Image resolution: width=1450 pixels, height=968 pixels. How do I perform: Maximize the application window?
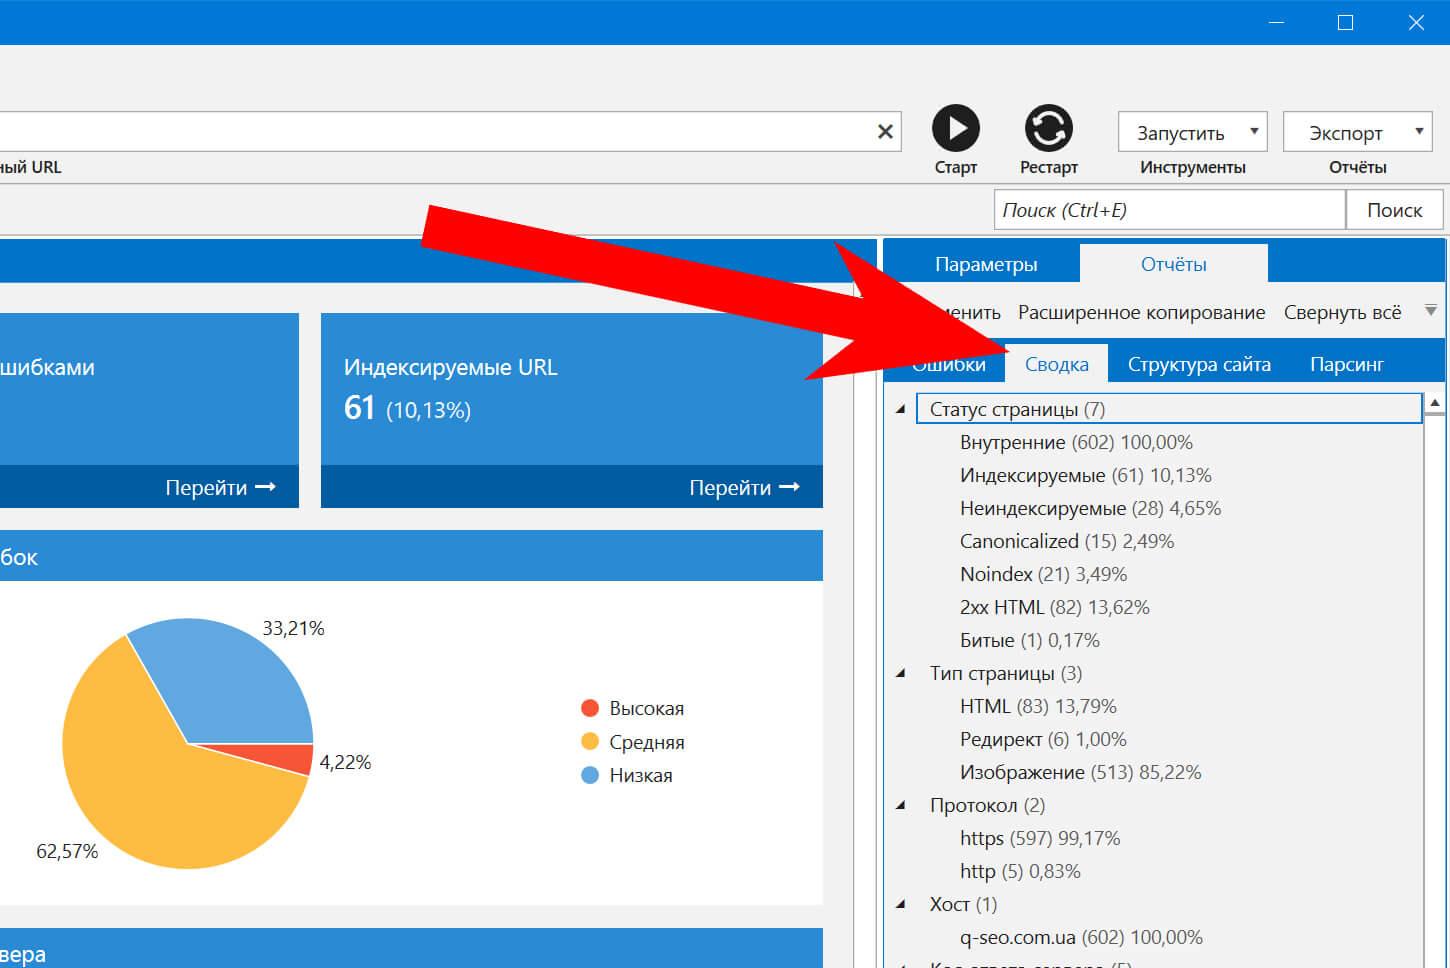[x=1345, y=23]
